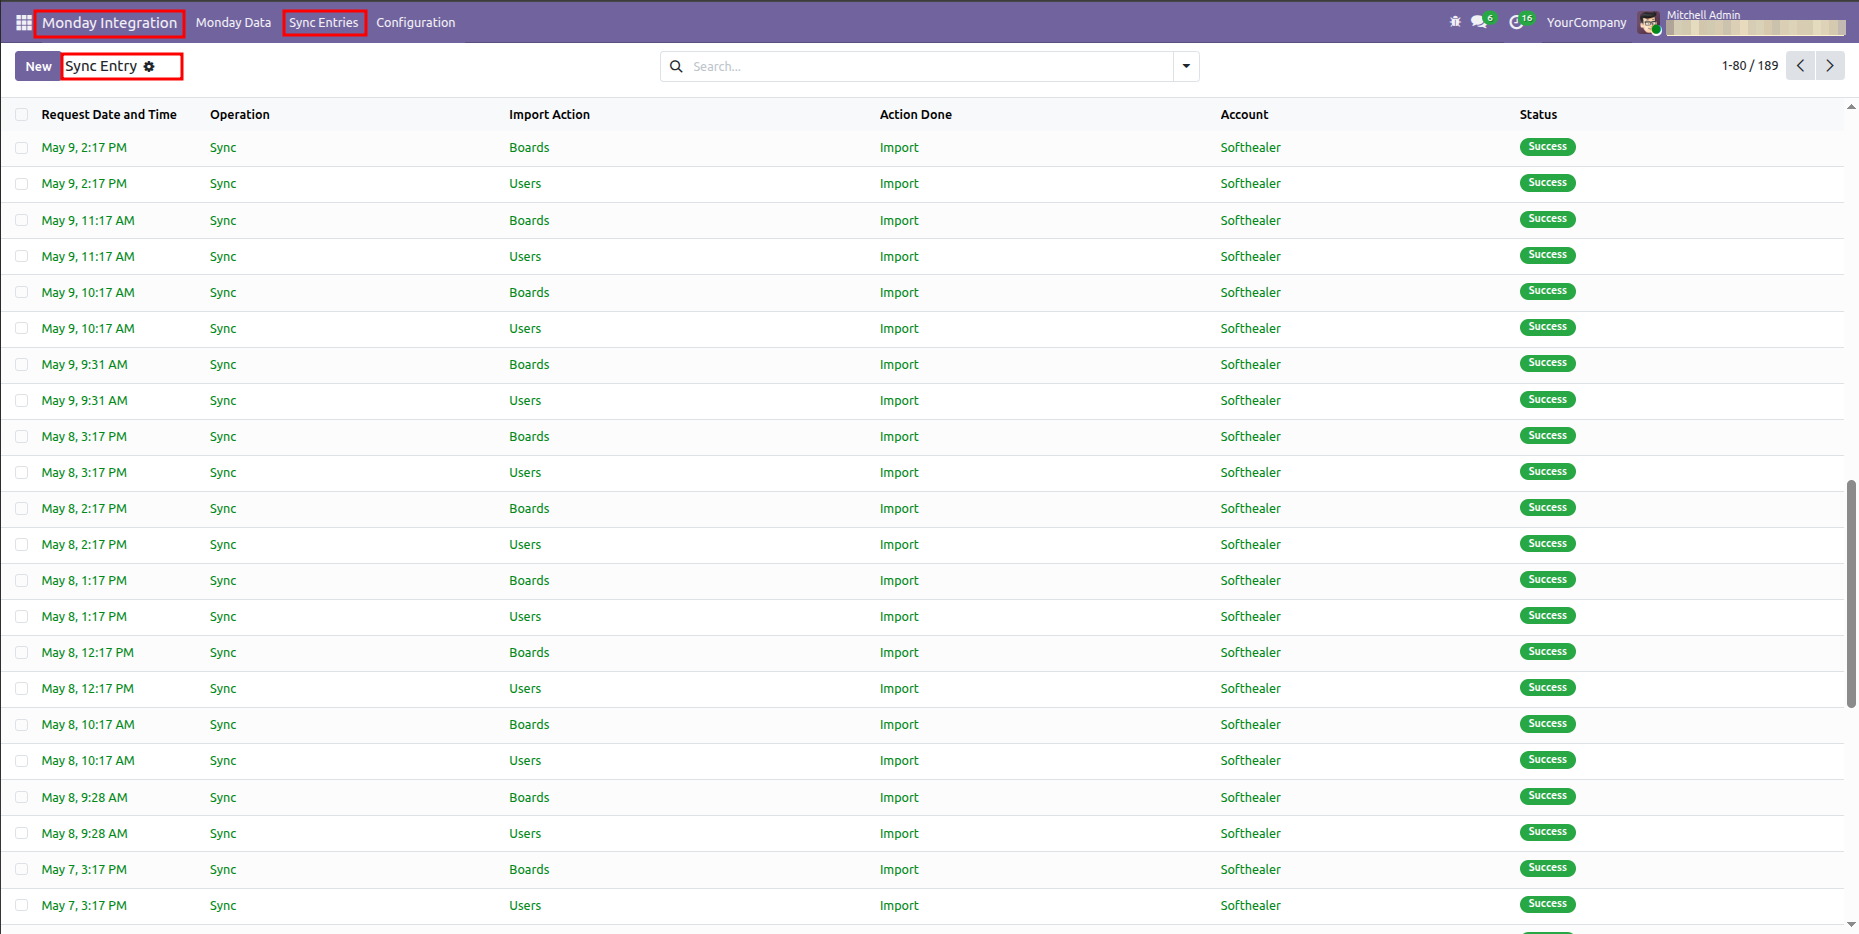Screen dimensions: 1859x934
Task: Open the Mitchell Admin user menu
Action: coord(1741,22)
